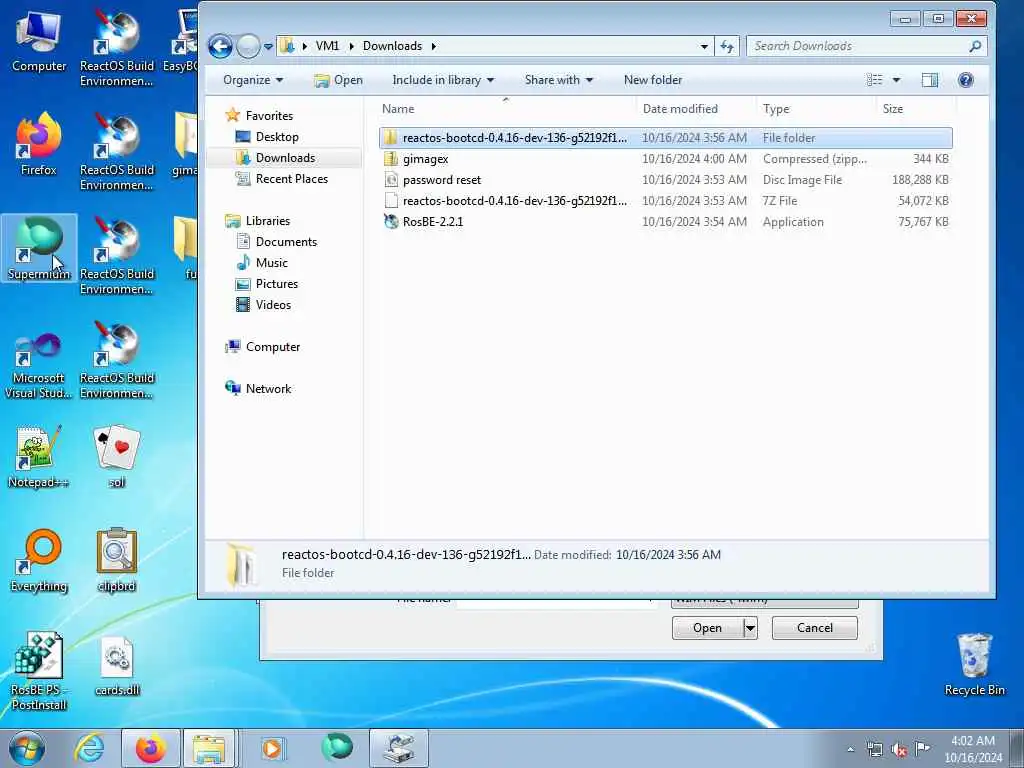Select the Recycle Bin icon
This screenshot has width=1024, height=768.
(974, 665)
